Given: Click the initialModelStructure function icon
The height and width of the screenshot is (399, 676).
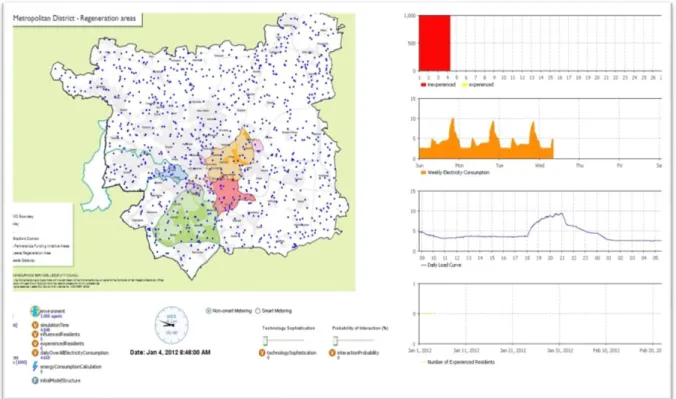Looking at the screenshot, I should (35, 380).
